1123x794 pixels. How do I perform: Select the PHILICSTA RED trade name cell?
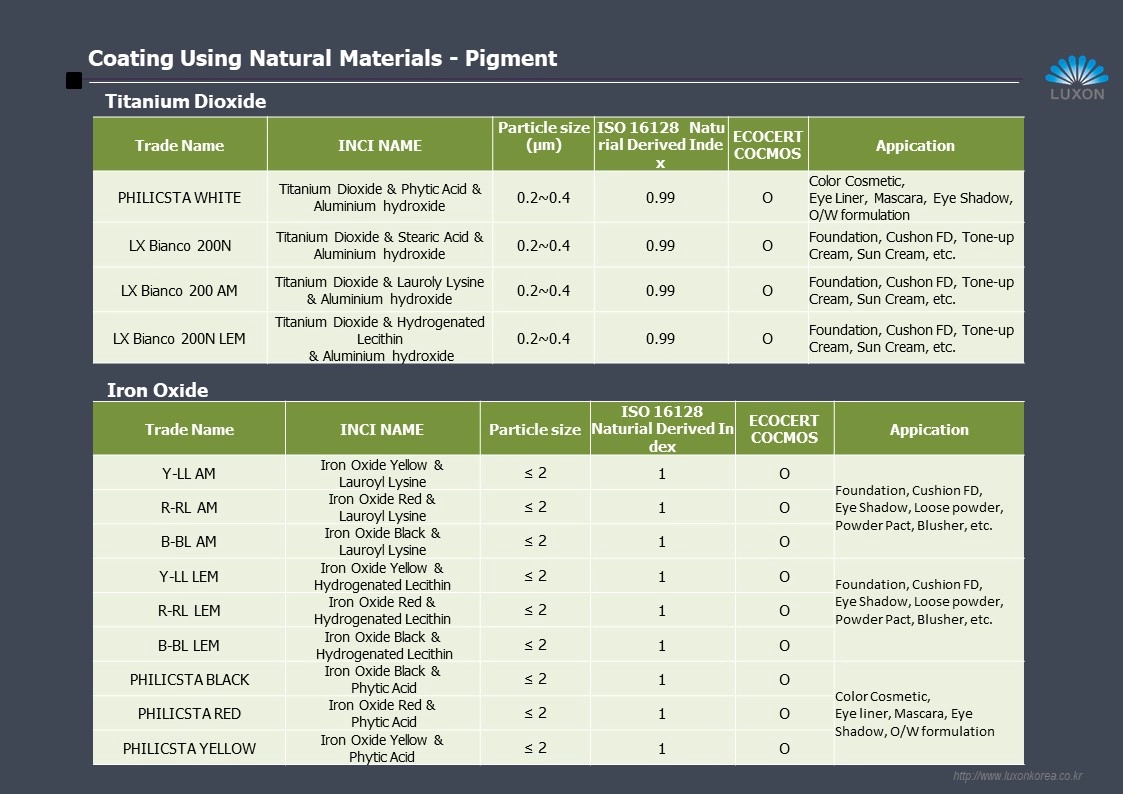(x=189, y=713)
